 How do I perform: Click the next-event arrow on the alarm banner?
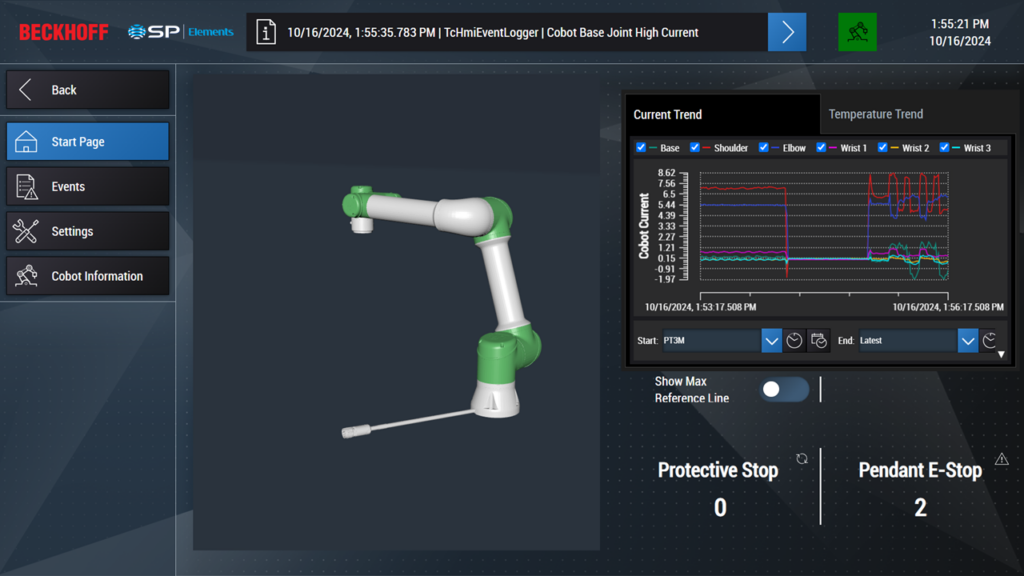787,32
